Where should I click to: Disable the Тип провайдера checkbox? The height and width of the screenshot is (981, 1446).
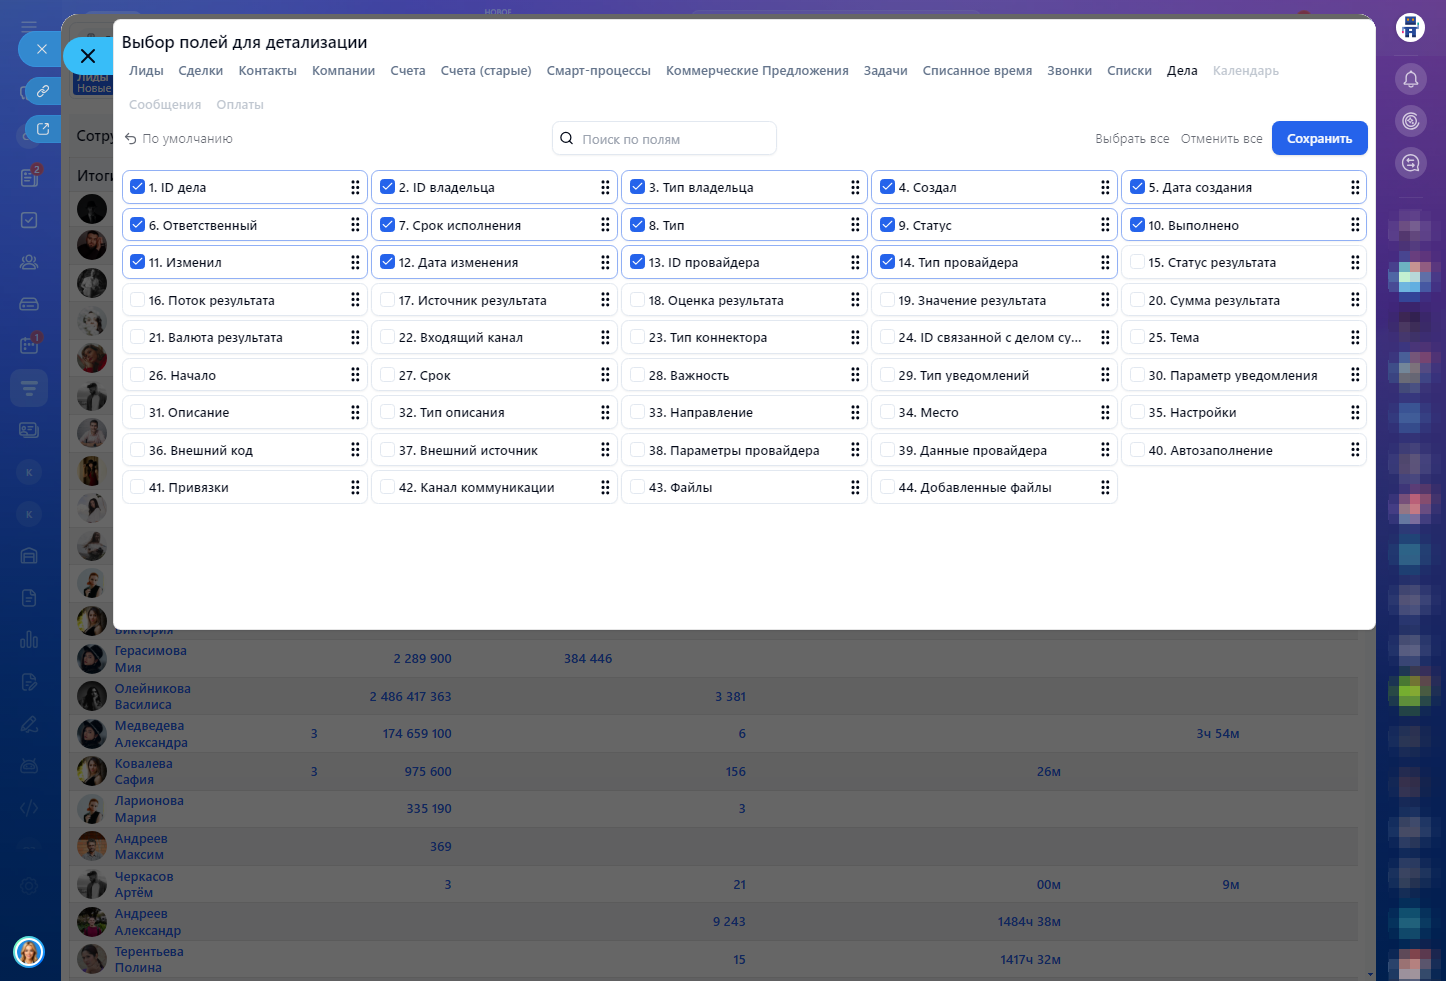887,262
